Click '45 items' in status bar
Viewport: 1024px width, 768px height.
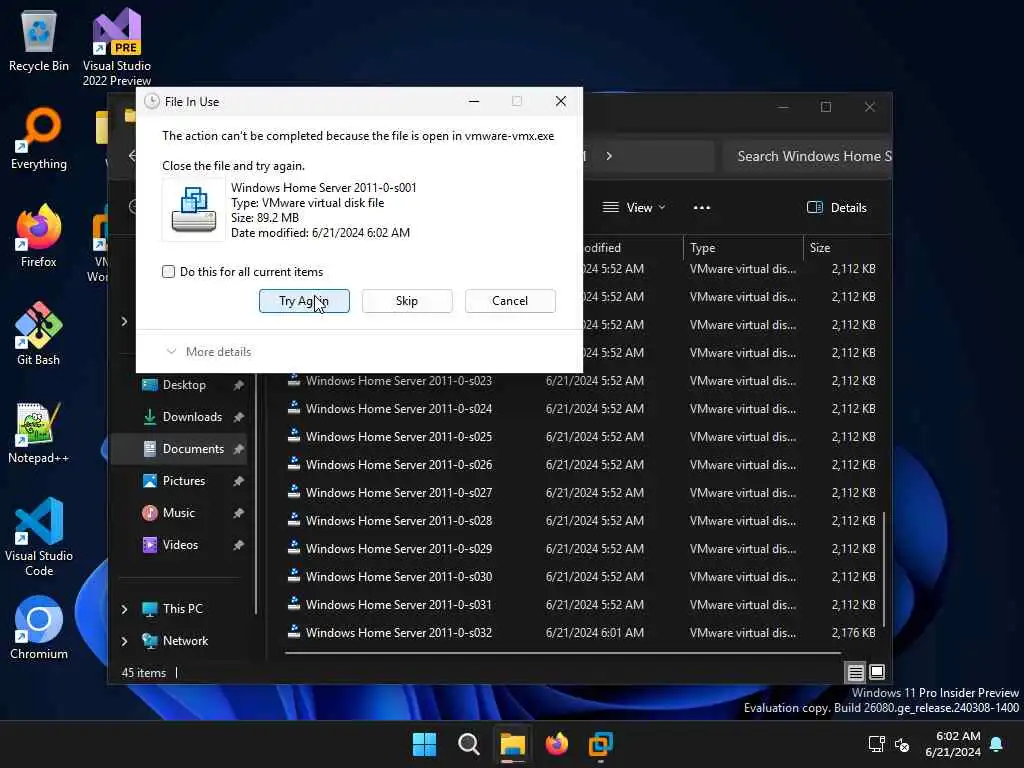coord(144,673)
